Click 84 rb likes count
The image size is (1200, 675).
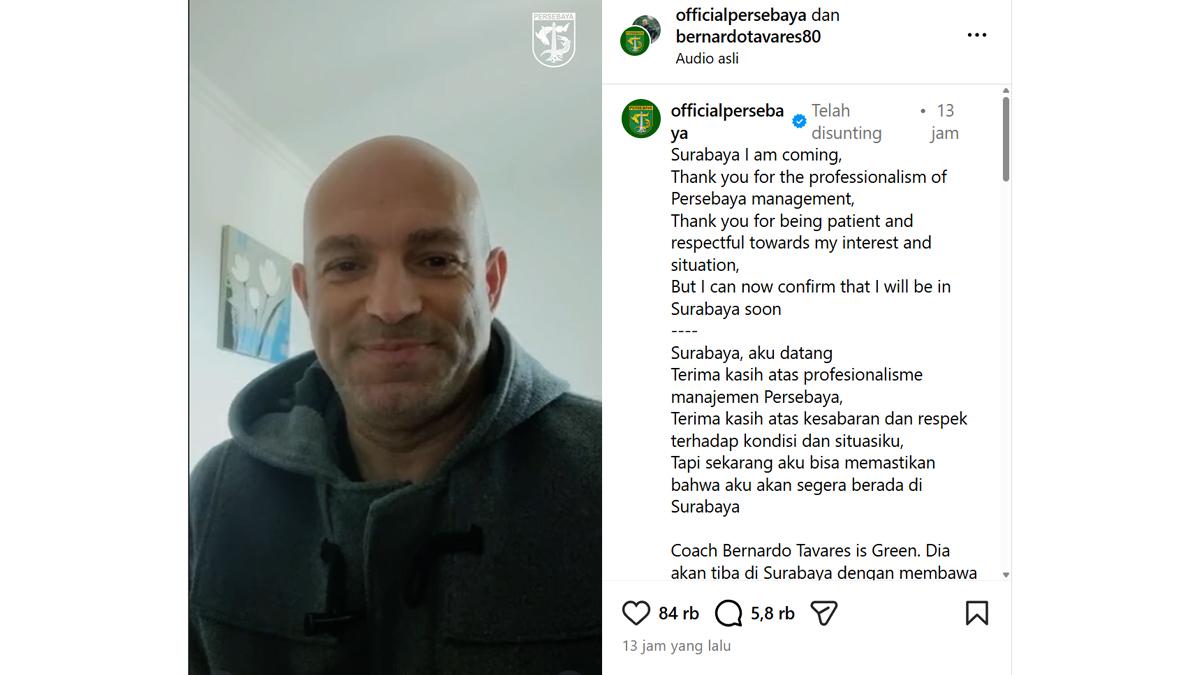pyautogui.click(x=679, y=613)
